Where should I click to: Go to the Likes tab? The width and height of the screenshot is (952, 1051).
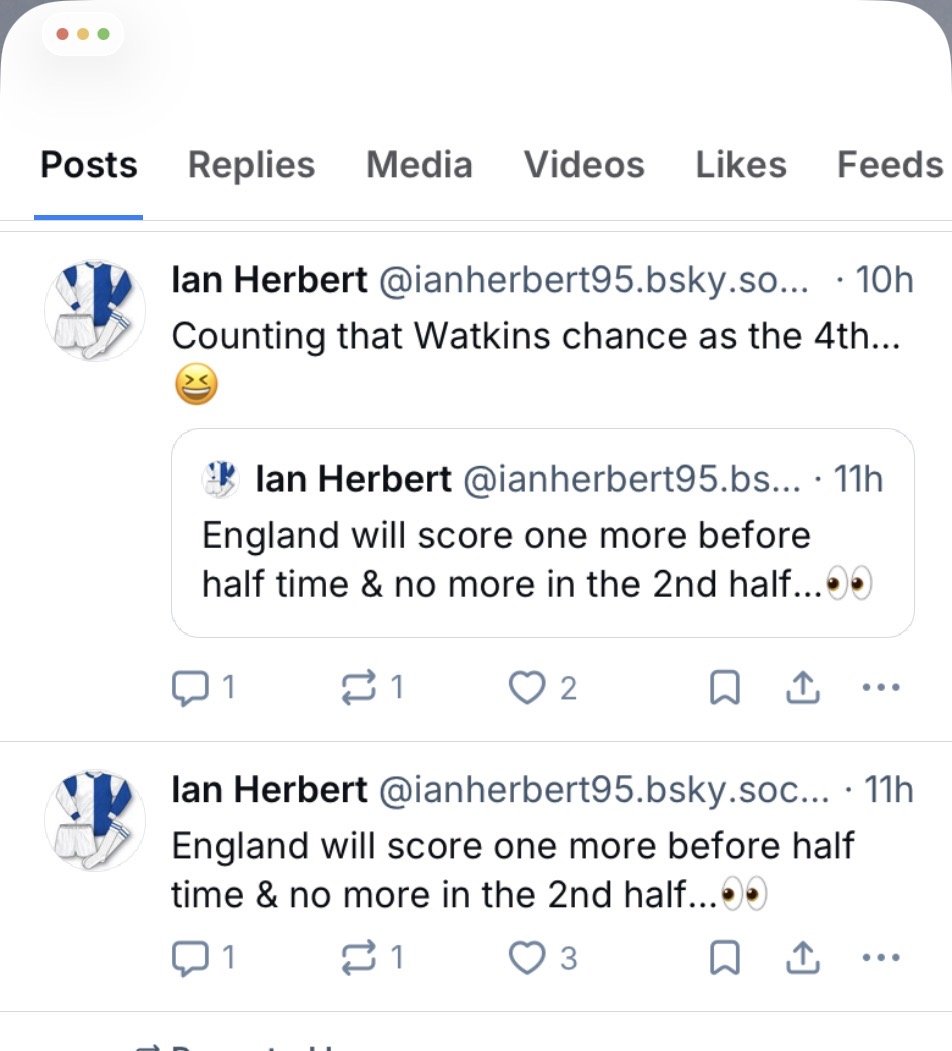[740, 165]
